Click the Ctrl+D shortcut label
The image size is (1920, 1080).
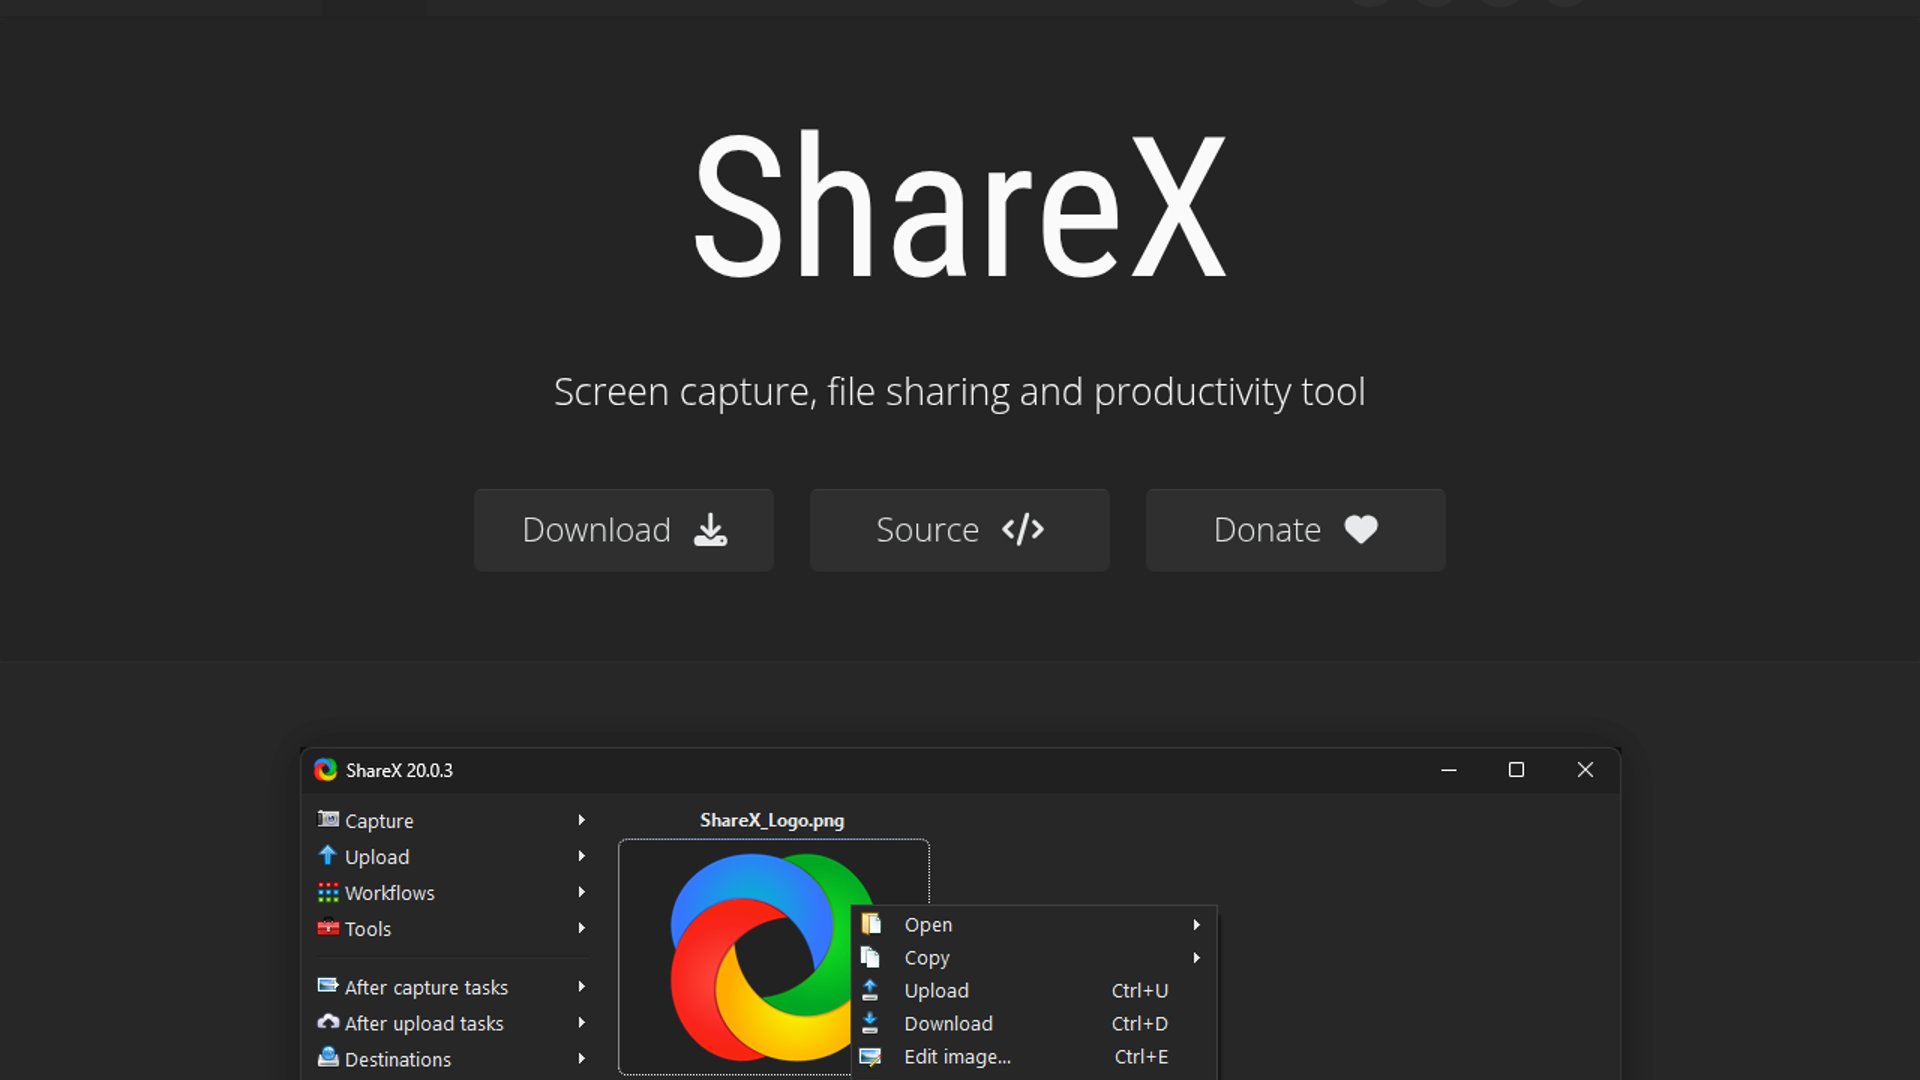(1140, 1024)
